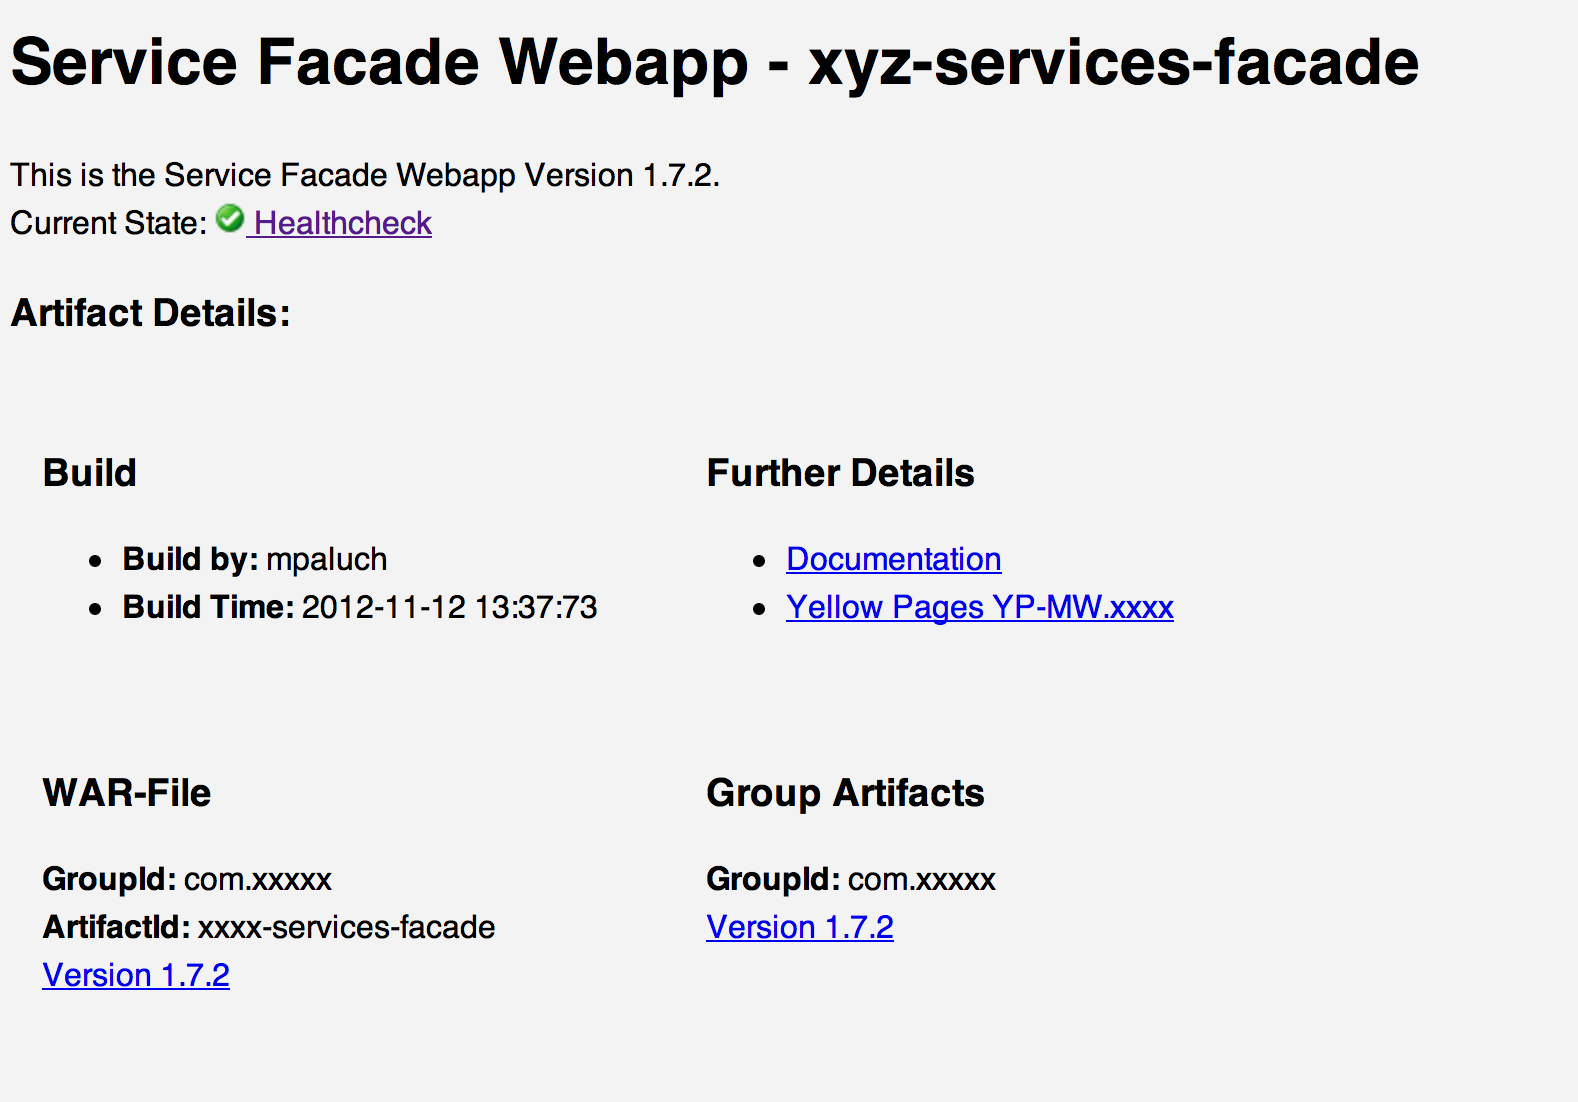This screenshot has width=1578, height=1102.
Task: Click the "Group Artifacts" heading
Action: 845,793
